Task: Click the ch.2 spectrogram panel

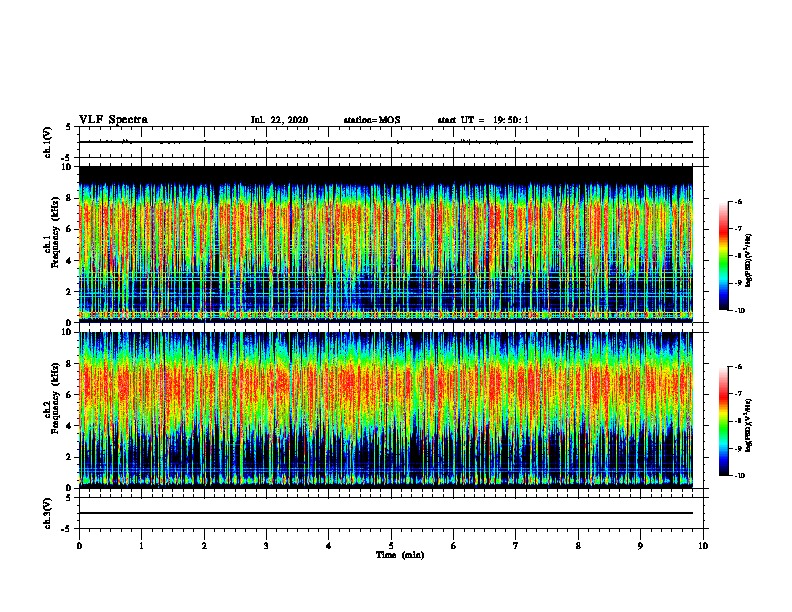Action: tap(386, 410)
